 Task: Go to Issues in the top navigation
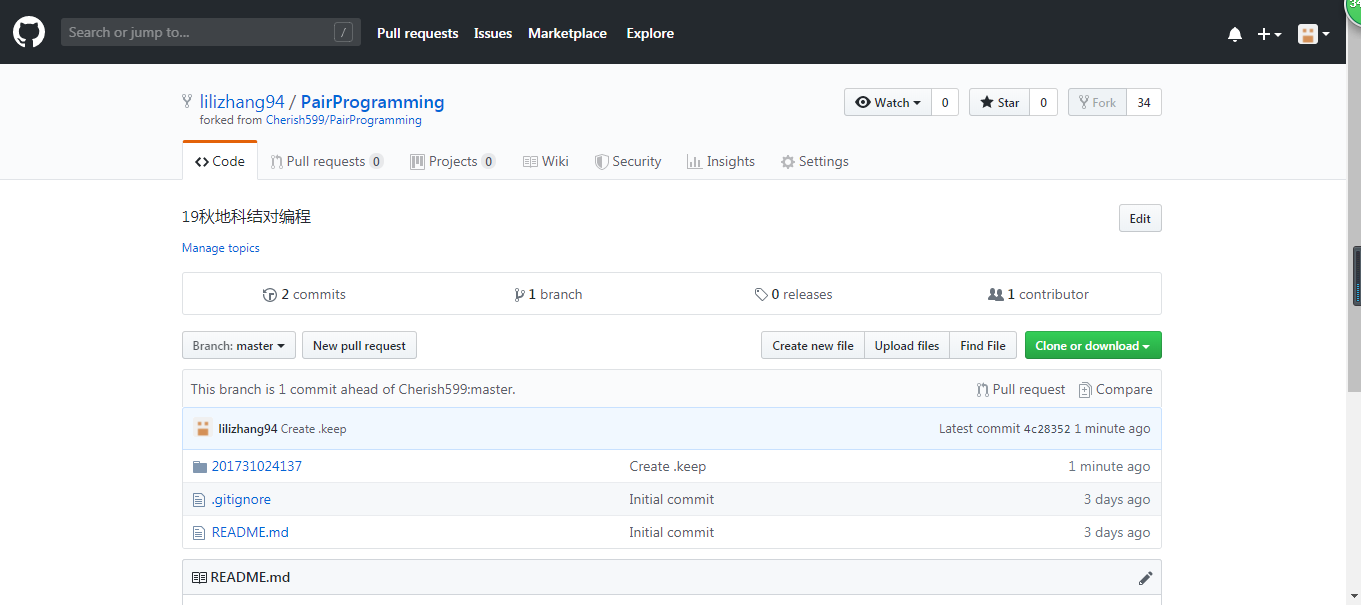493,33
